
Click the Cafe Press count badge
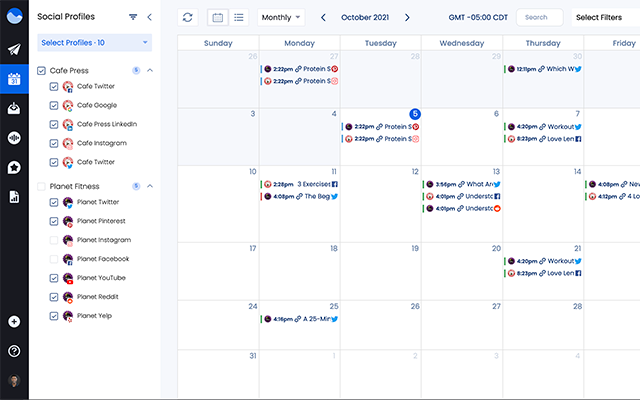(136, 71)
